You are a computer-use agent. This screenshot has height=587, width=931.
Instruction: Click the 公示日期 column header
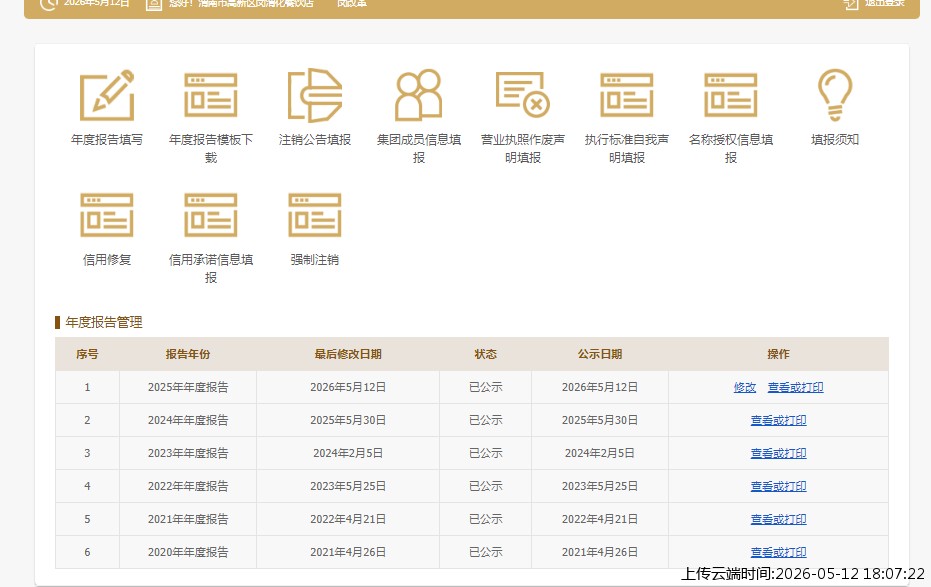600,354
